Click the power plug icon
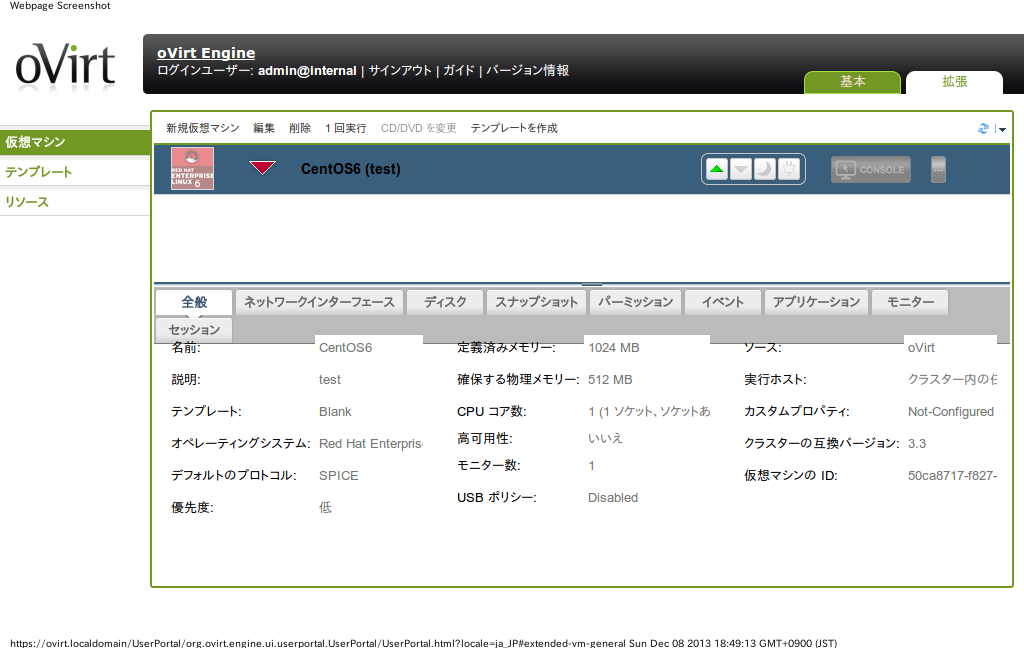Screen dimensions: 1024x648 click(788, 169)
